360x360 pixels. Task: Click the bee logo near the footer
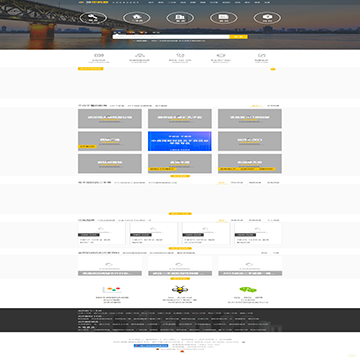pyautogui.click(x=177, y=289)
